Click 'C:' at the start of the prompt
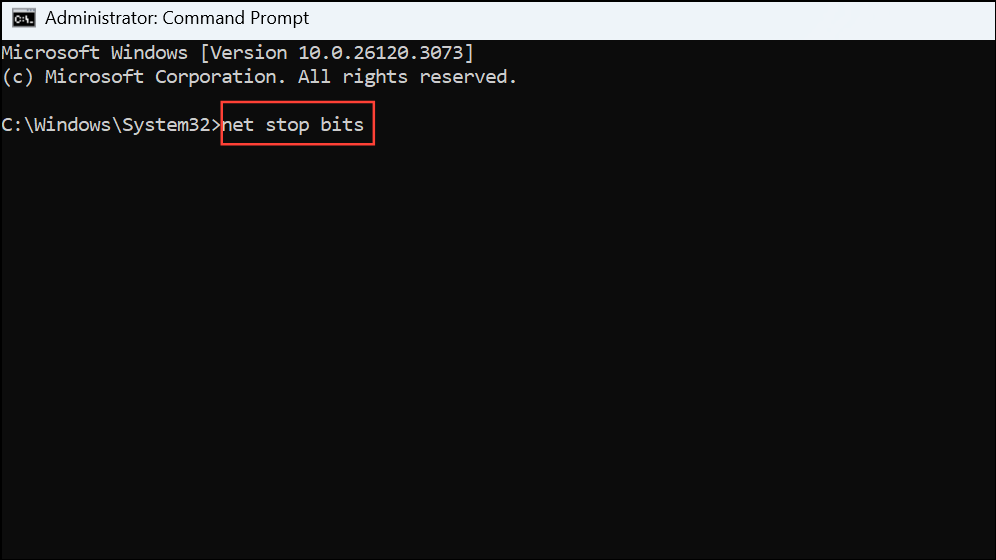 click(x=12, y=125)
